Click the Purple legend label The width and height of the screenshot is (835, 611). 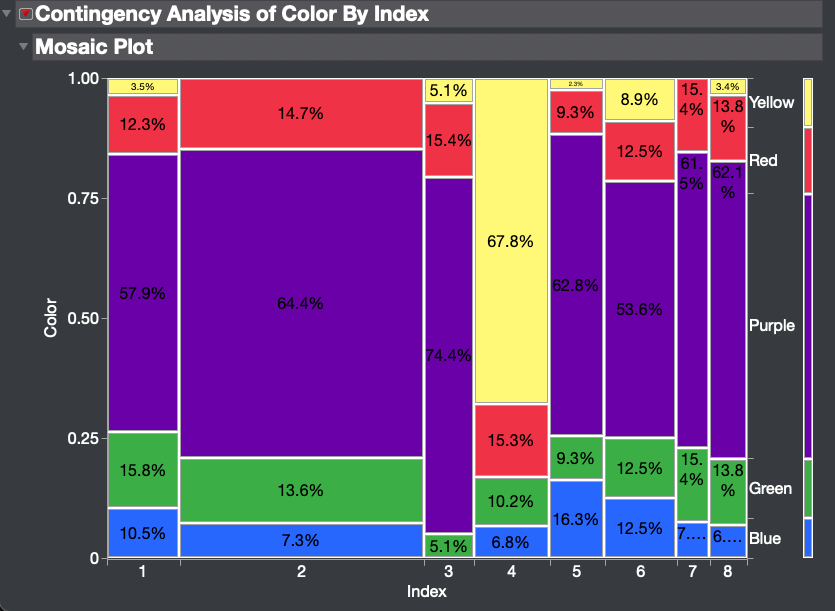771,326
